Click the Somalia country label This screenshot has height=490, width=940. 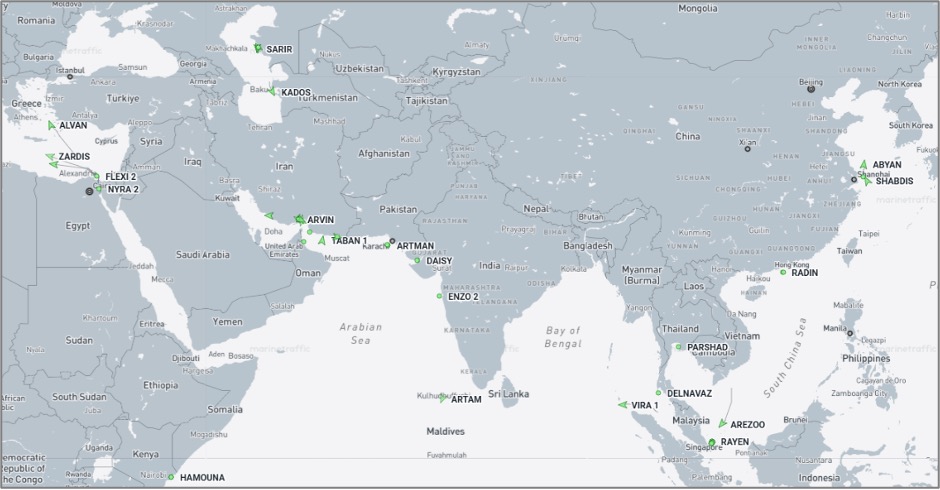(x=225, y=410)
